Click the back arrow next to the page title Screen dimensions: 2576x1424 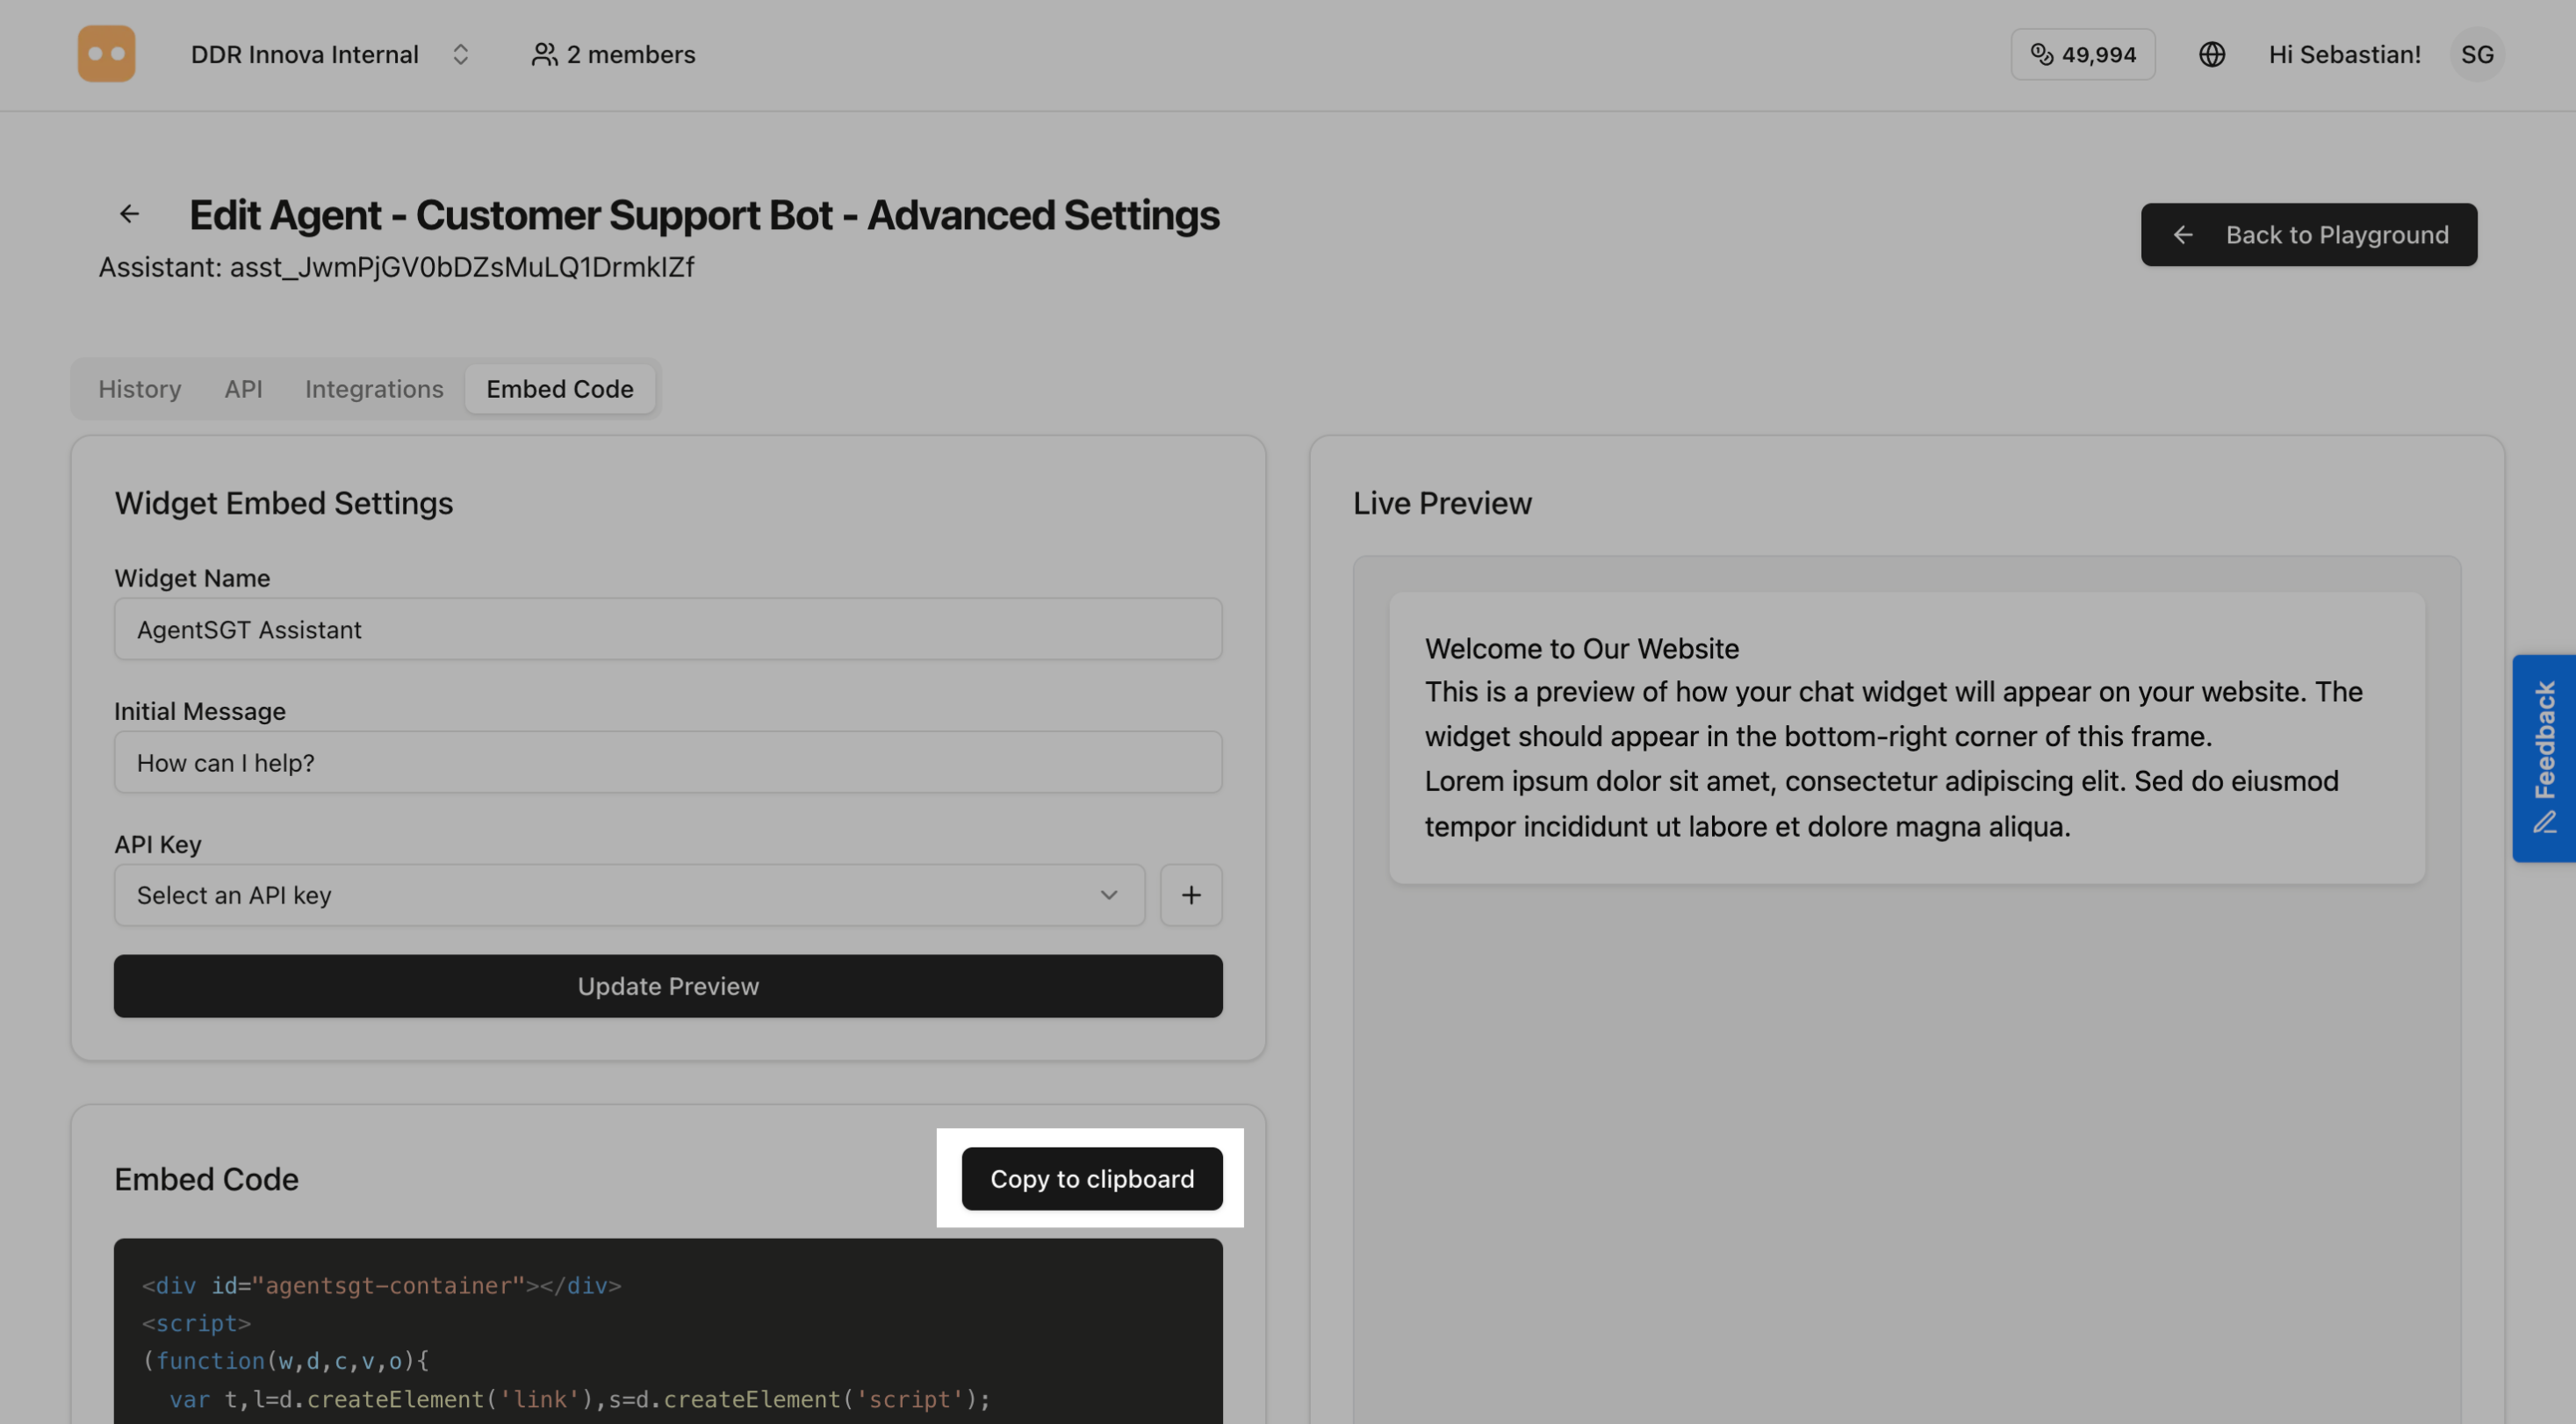tap(129, 214)
